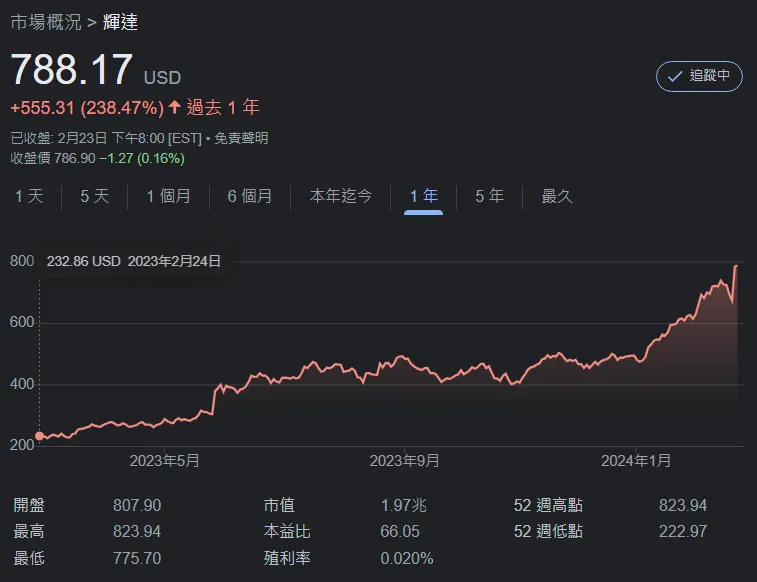This screenshot has width=757, height=582.
Task: Click the up arrow beside 過去 1 年
Action: [x=174, y=107]
